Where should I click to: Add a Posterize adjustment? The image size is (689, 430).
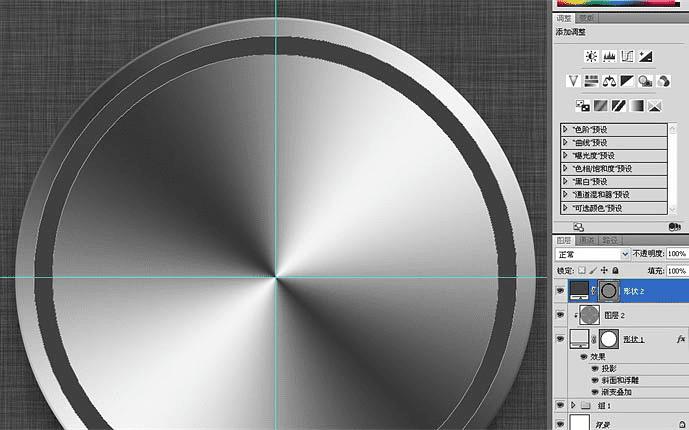[601, 106]
